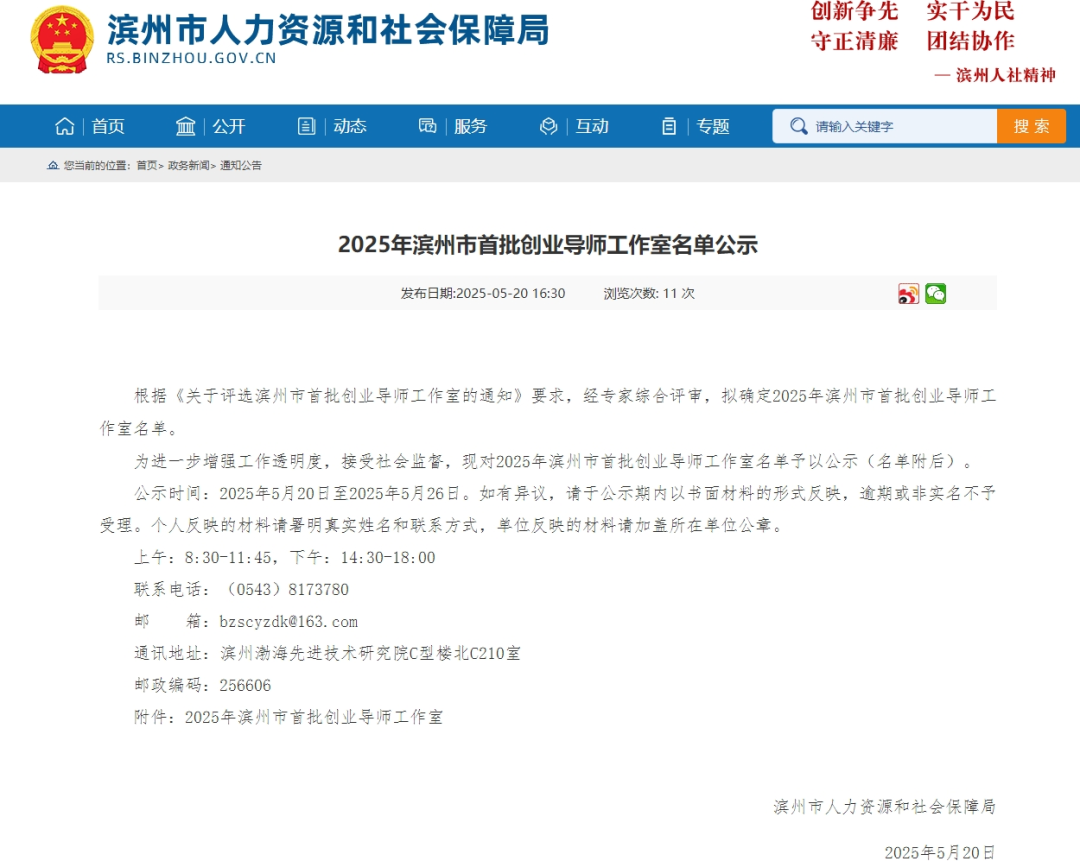Click the building icon beside 公开
The width and height of the screenshot is (1080, 861).
[x=186, y=126]
